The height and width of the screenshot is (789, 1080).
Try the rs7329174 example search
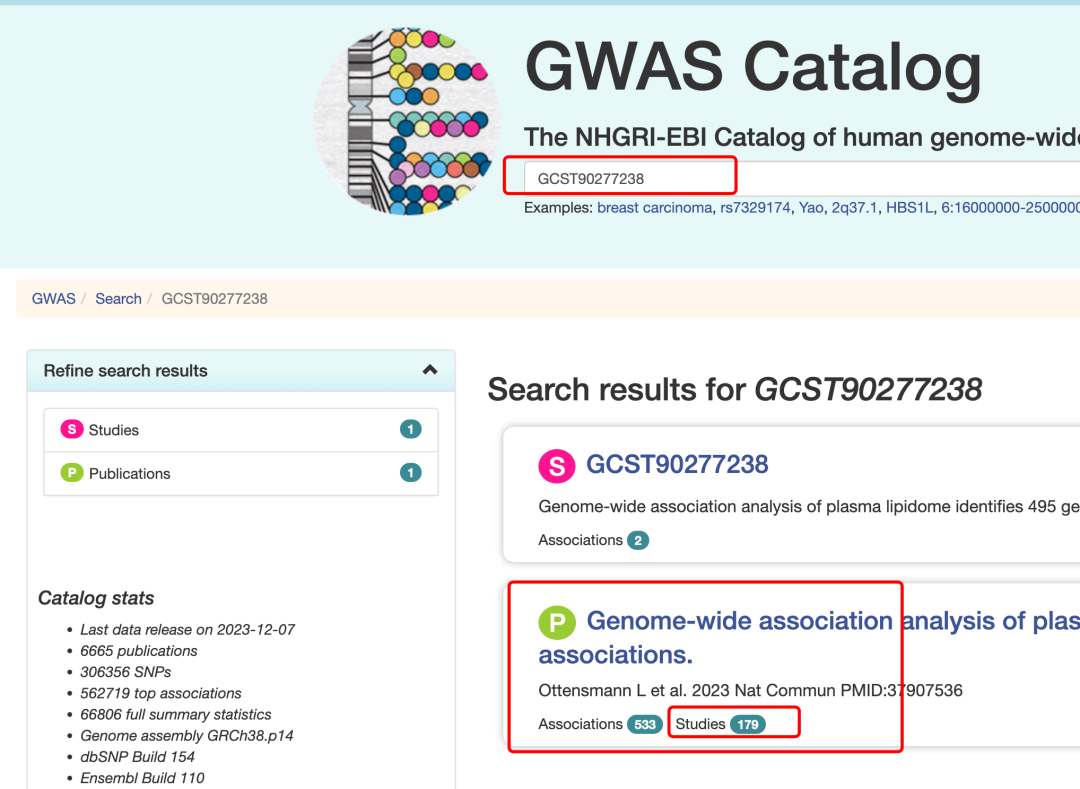756,208
